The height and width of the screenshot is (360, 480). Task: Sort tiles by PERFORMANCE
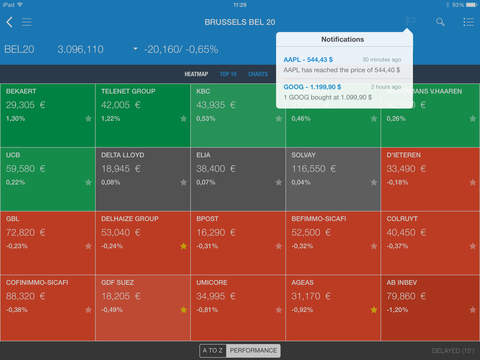click(253, 351)
